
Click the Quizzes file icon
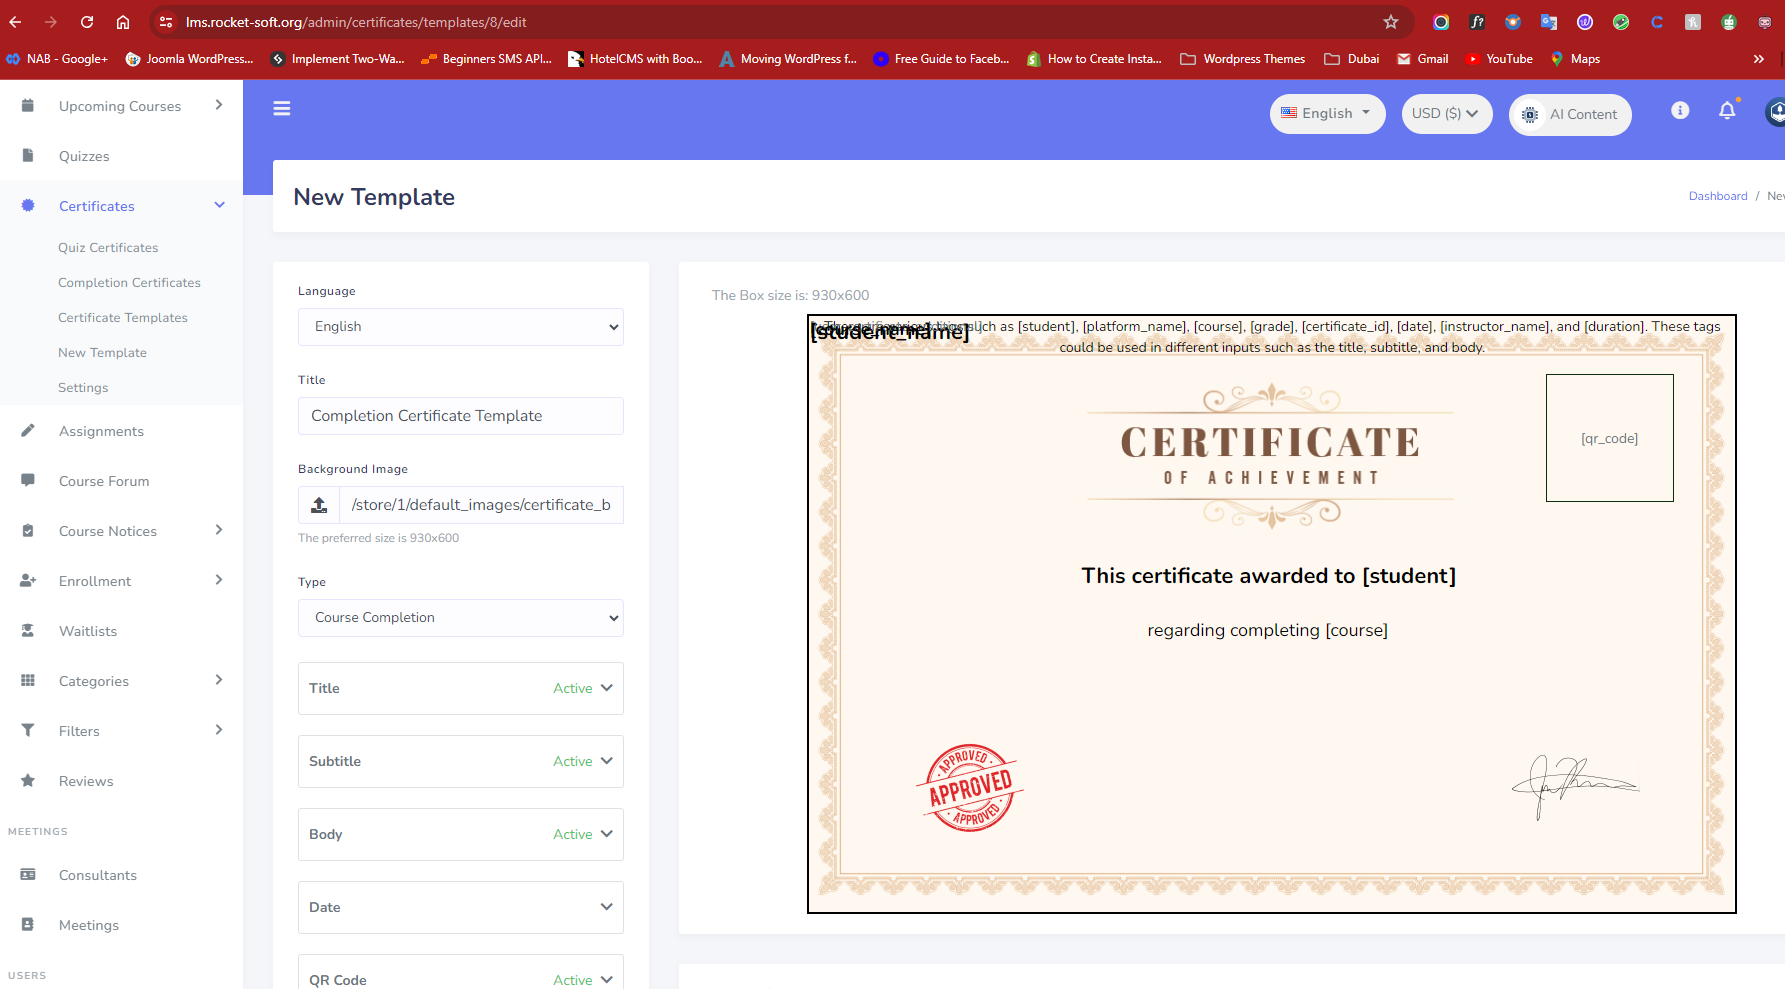pos(28,155)
